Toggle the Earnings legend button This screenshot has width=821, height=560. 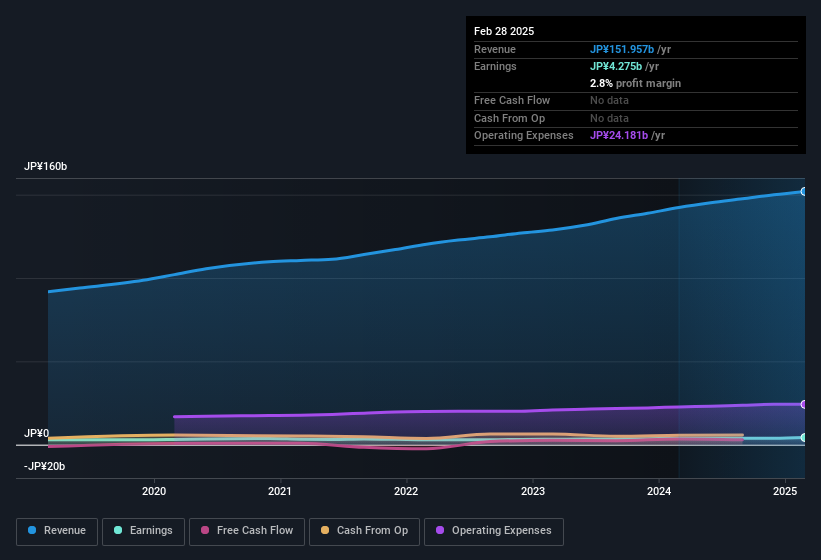tap(143, 531)
